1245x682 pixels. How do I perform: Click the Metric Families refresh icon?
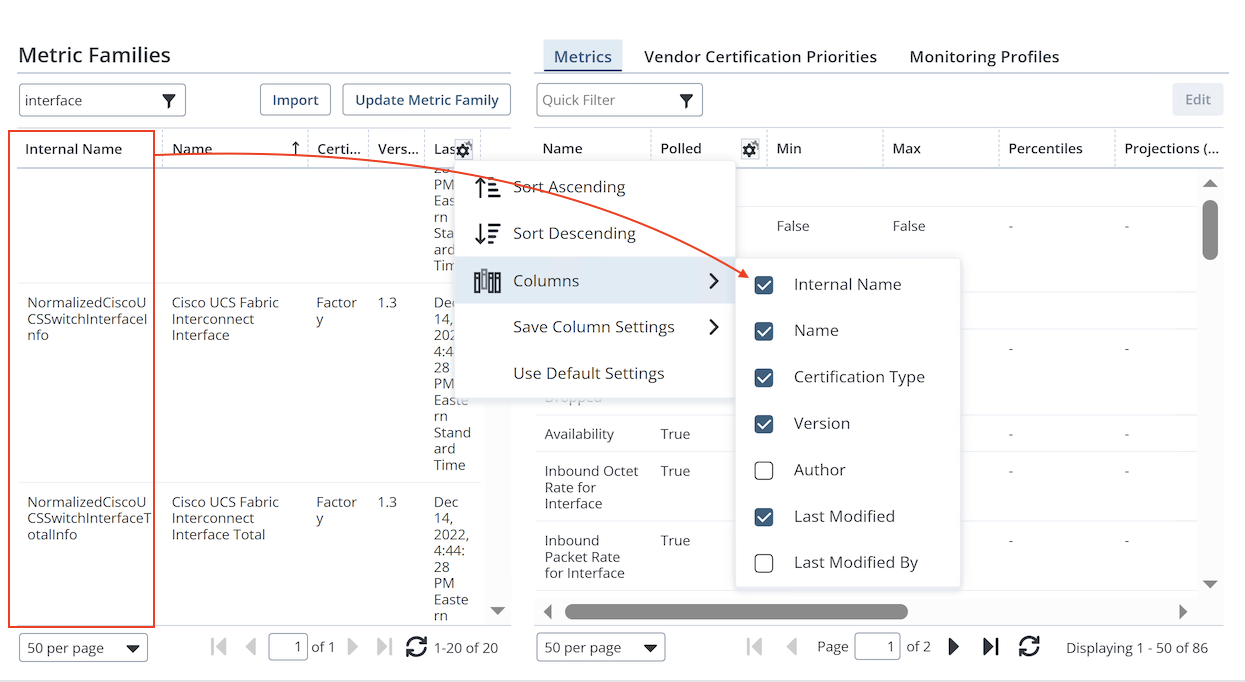tap(416, 647)
